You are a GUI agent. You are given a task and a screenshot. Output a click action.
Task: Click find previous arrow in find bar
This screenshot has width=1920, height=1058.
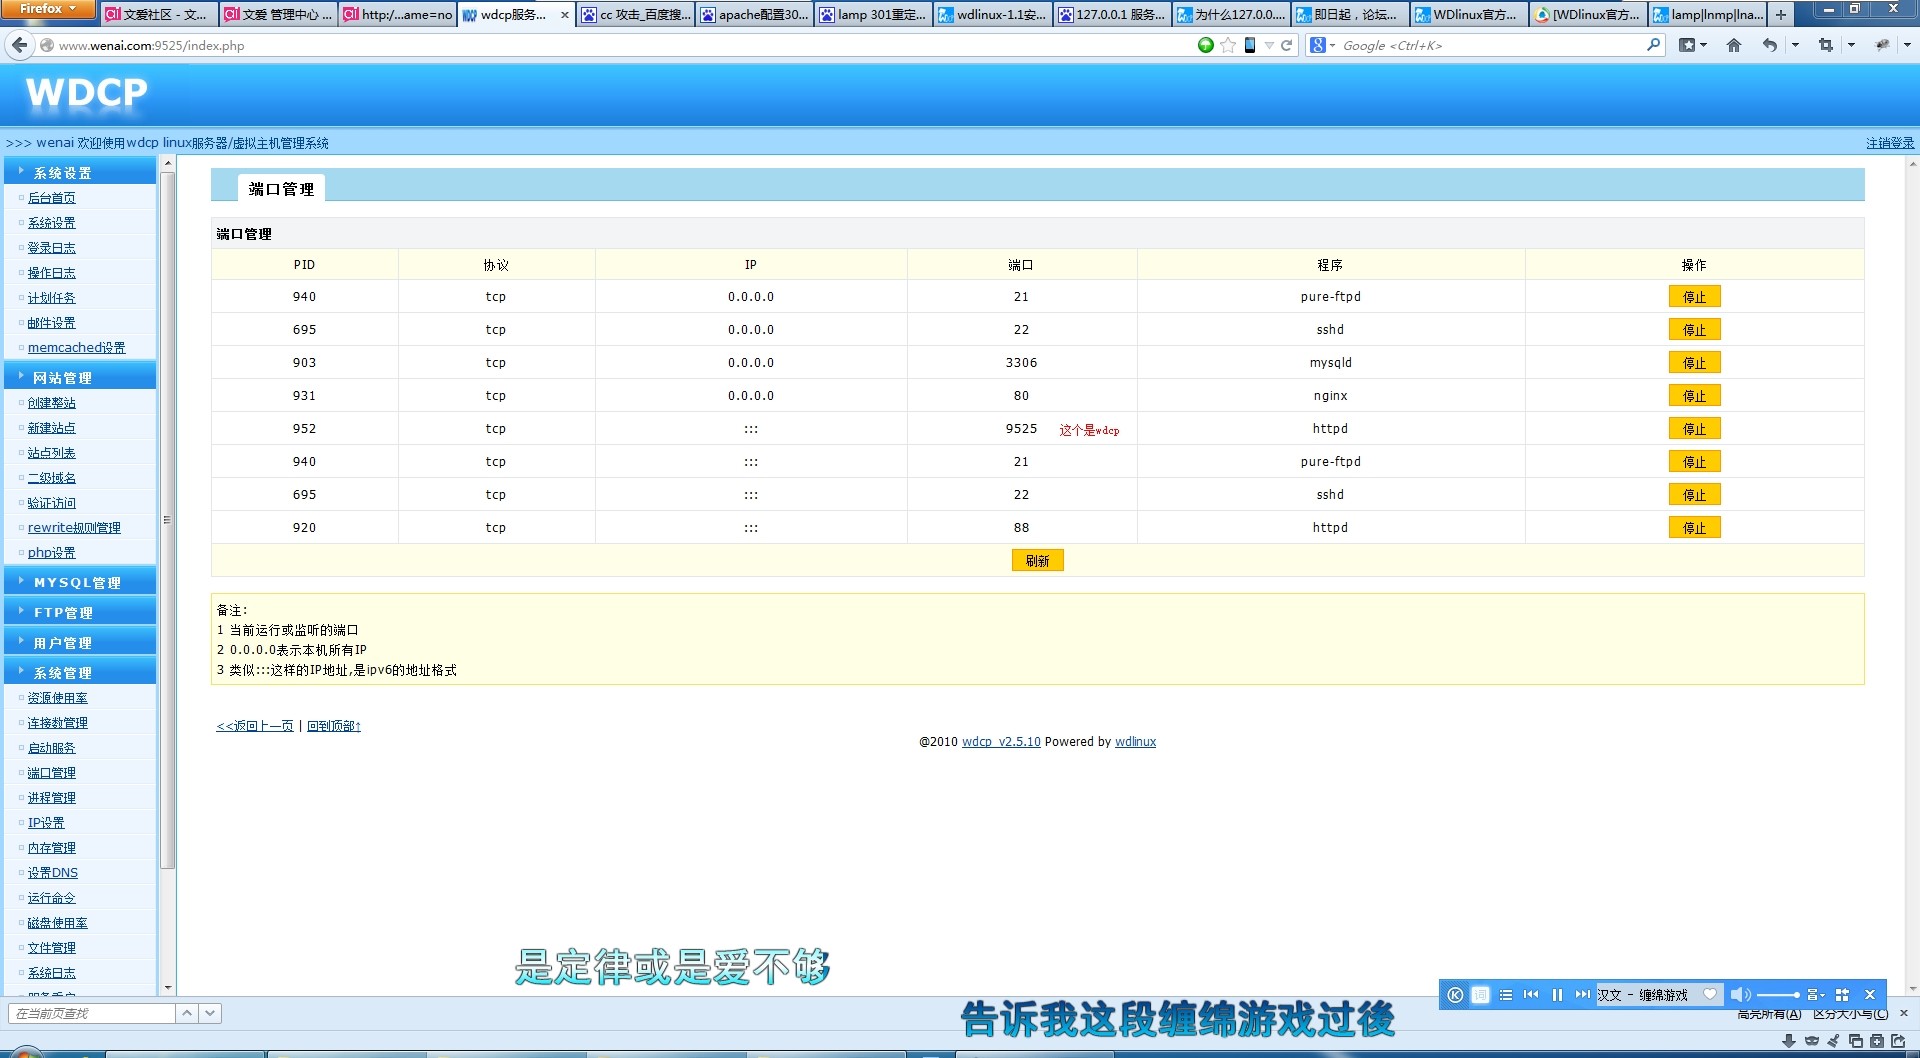tap(187, 1013)
